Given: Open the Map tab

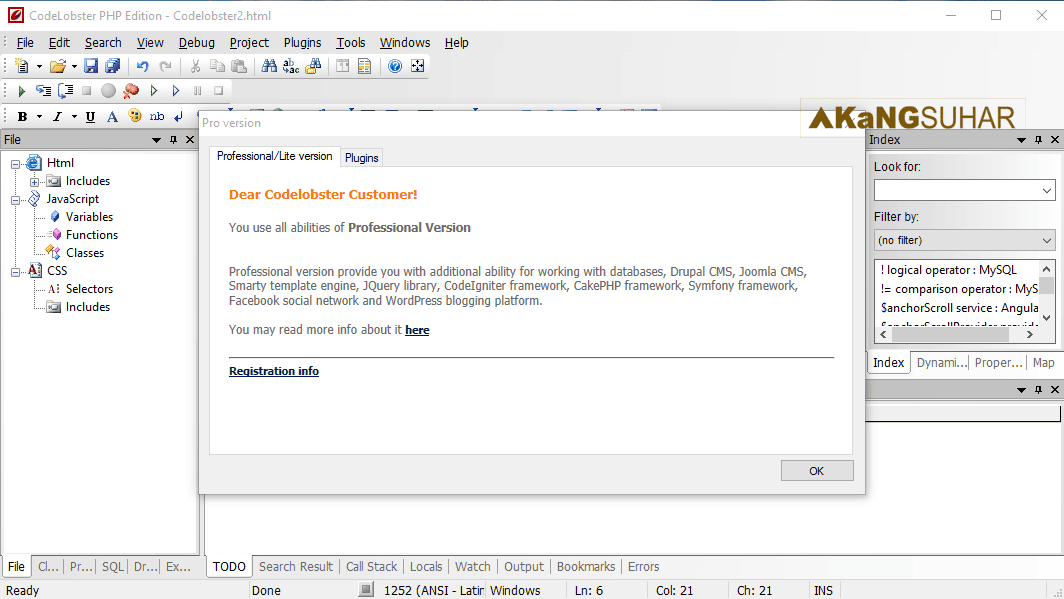Looking at the screenshot, I should pyautogui.click(x=1044, y=363).
